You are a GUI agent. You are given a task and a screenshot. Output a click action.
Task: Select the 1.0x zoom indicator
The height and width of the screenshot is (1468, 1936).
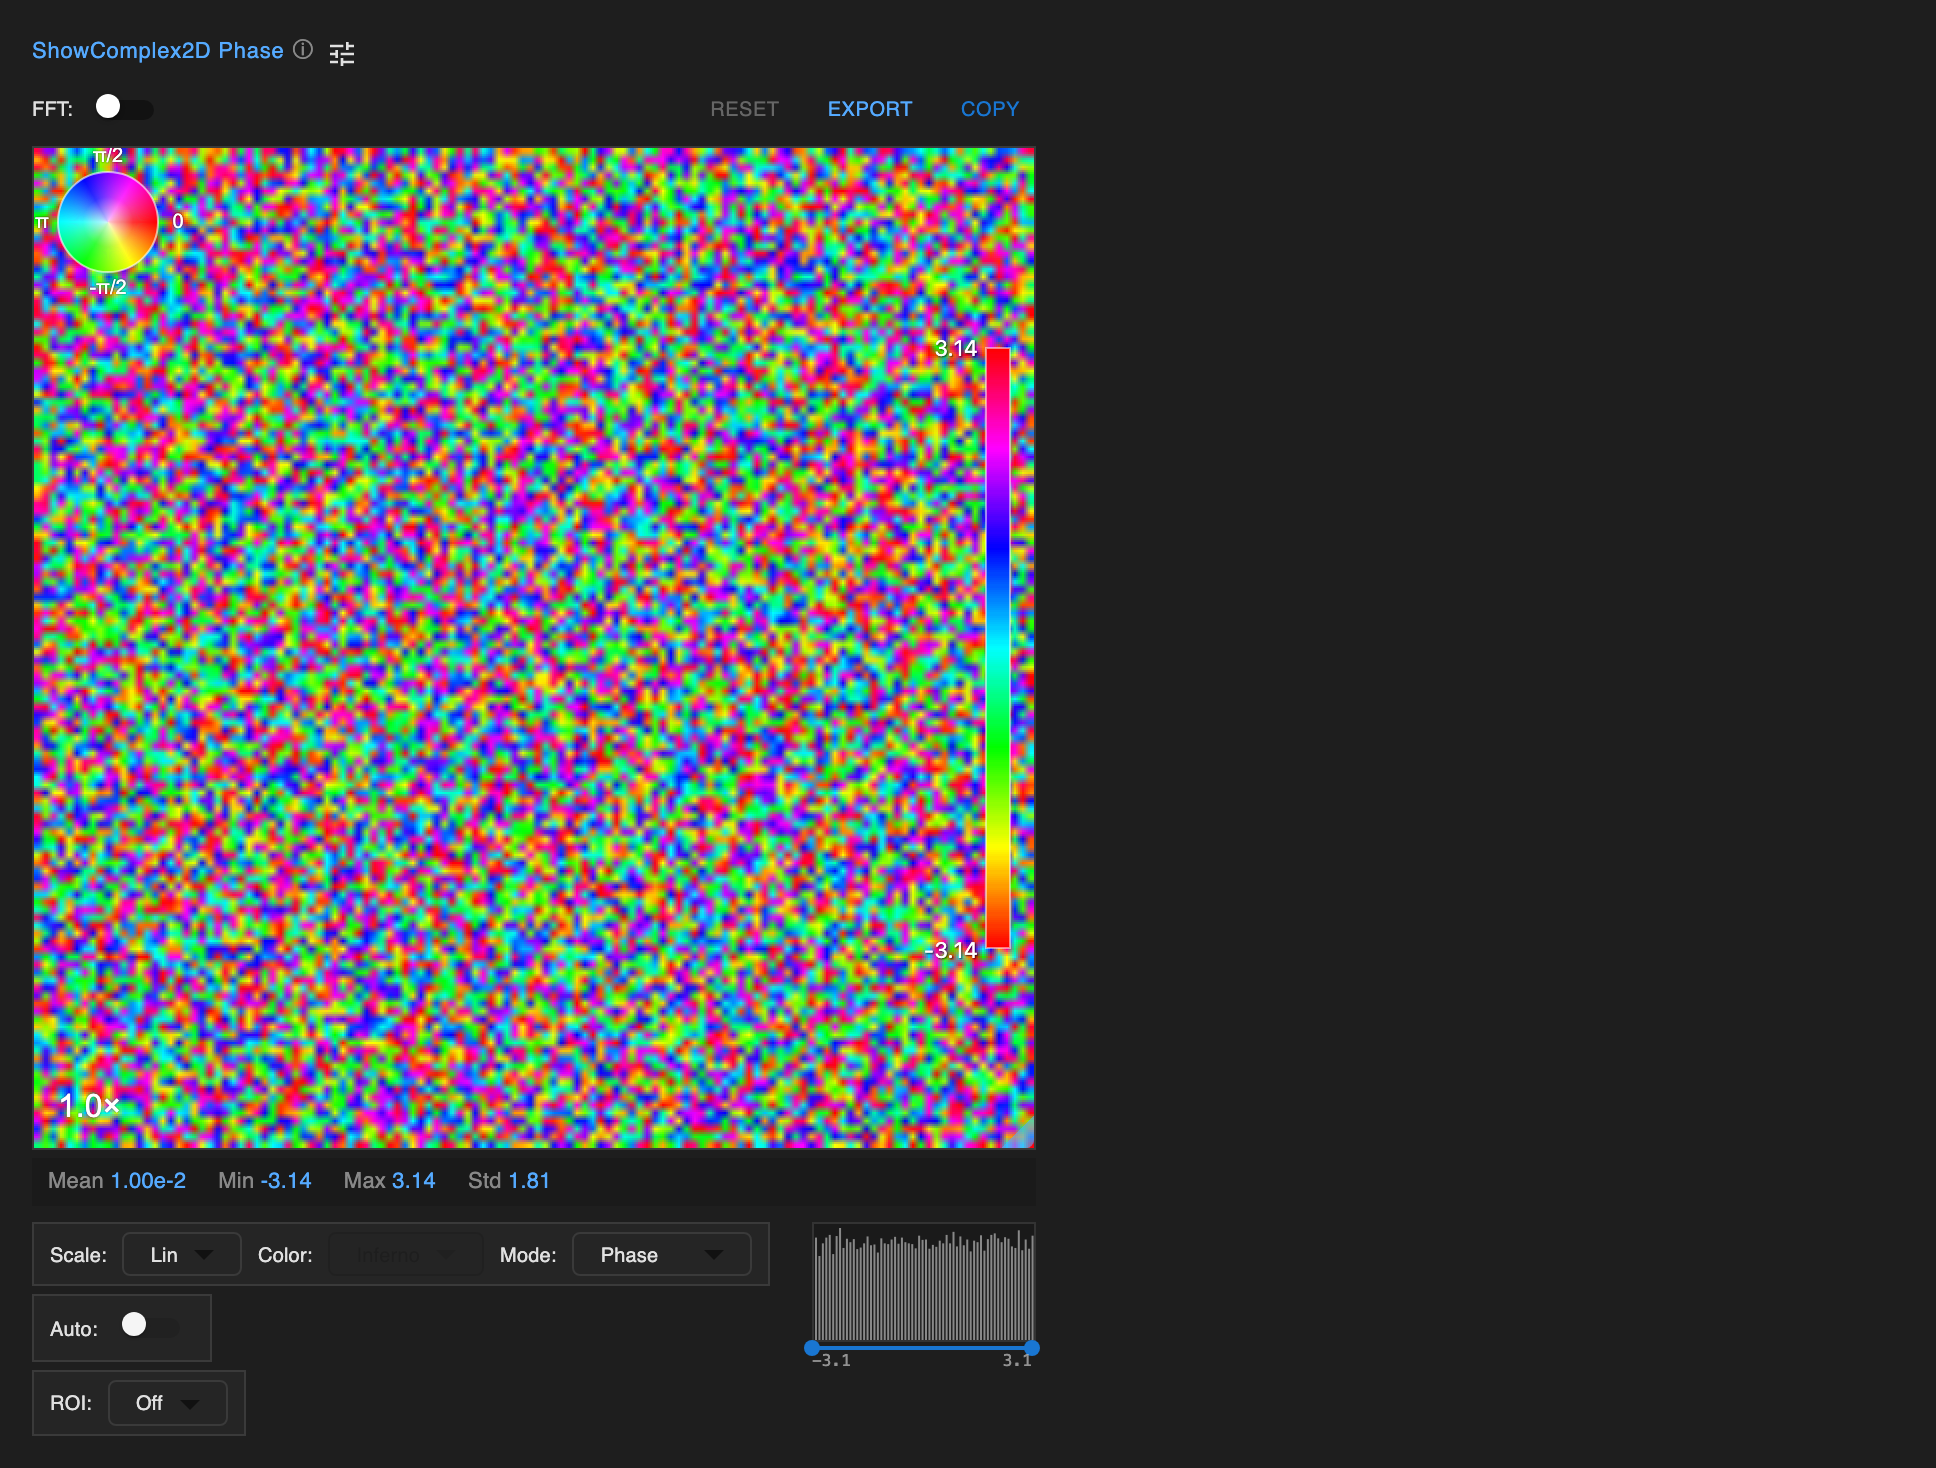[88, 1105]
